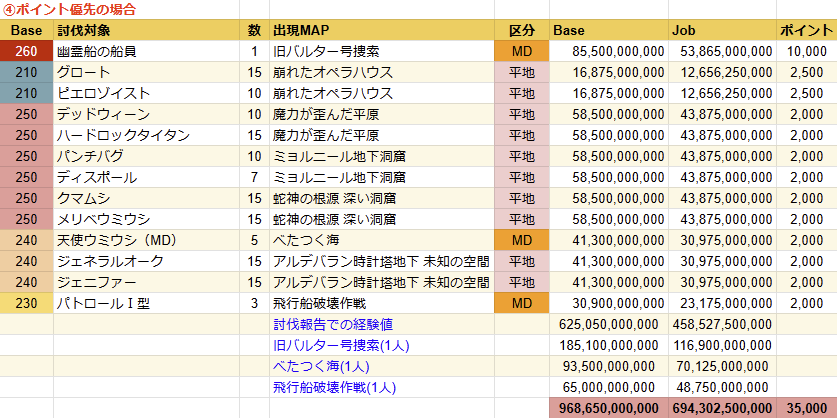Click the value 30,900,000,000
The width and height of the screenshot is (837, 418).
point(618,303)
